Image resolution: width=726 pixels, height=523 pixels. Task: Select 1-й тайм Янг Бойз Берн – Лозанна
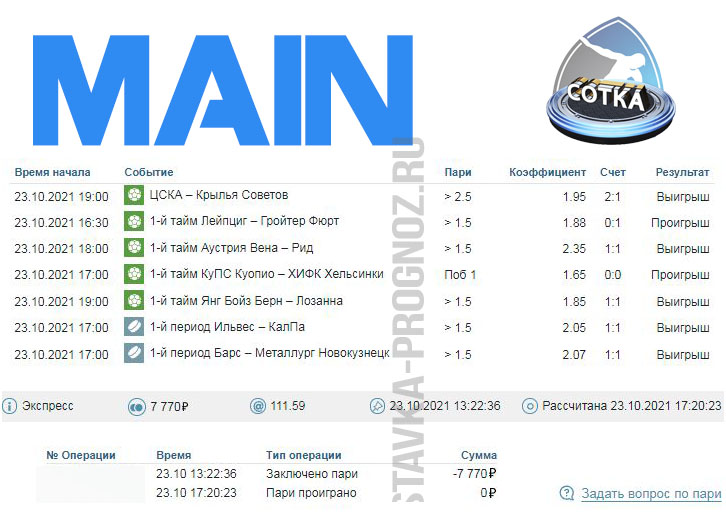click(x=246, y=301)
